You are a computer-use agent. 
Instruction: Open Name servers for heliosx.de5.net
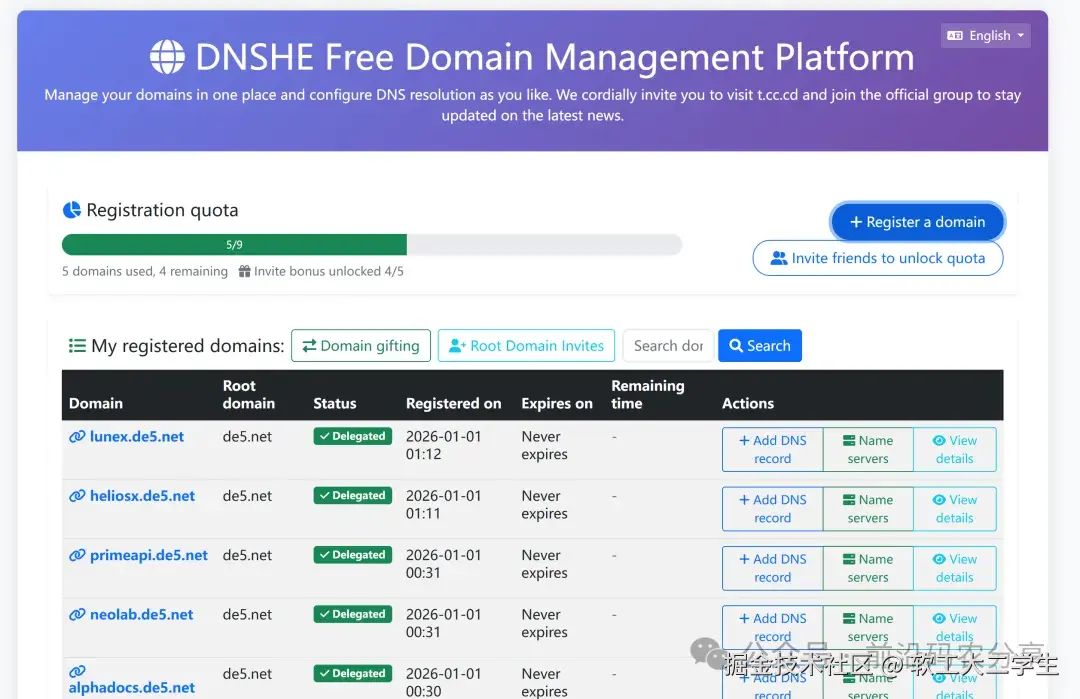[868, 509]
